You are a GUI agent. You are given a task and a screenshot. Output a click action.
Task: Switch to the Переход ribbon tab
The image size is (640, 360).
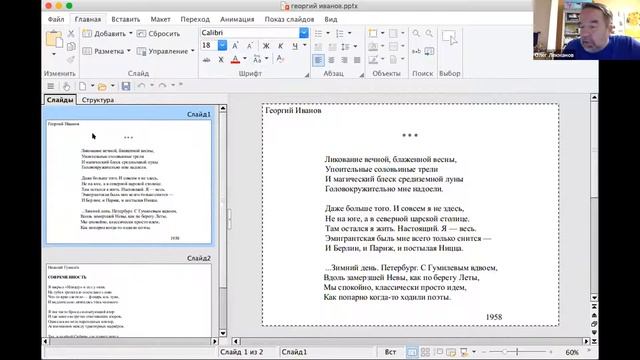[x=195, y=19]
